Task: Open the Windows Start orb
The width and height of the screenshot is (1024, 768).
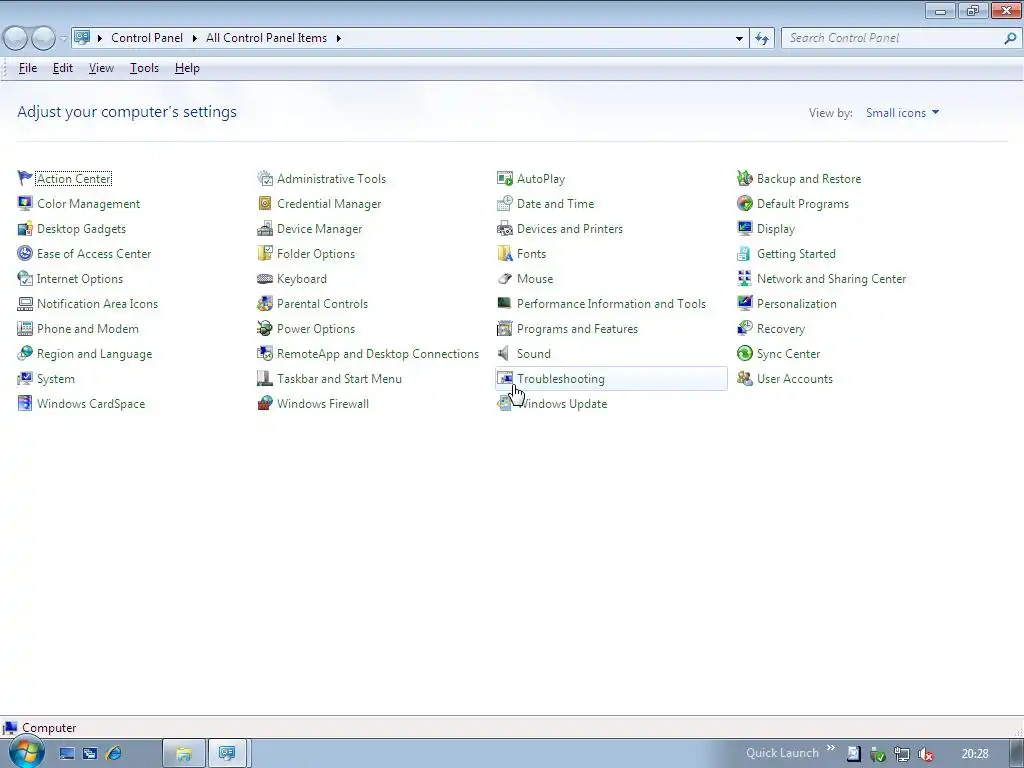Action: [x=26, y=752]
